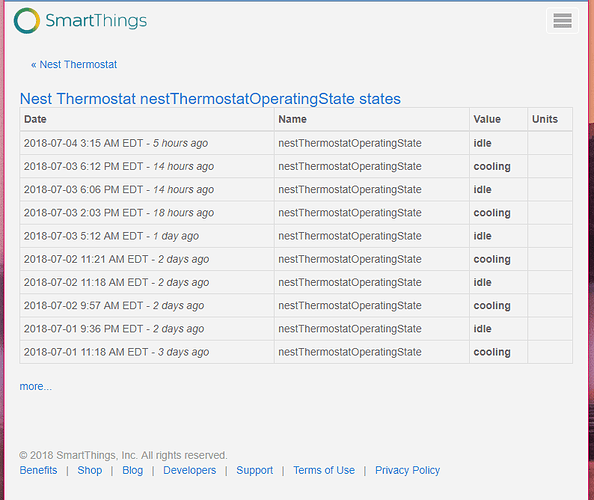Visit the Blog footer link
Image resolution: width=594 pixels, height=500 pixels.
[x=133, y=470]
